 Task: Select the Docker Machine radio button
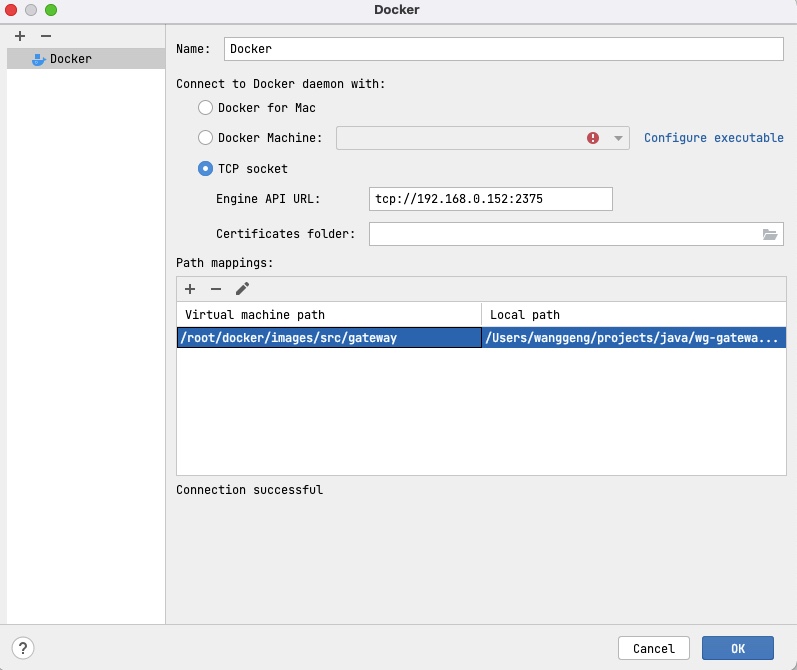pyautogui.click(x=205, y=138)
